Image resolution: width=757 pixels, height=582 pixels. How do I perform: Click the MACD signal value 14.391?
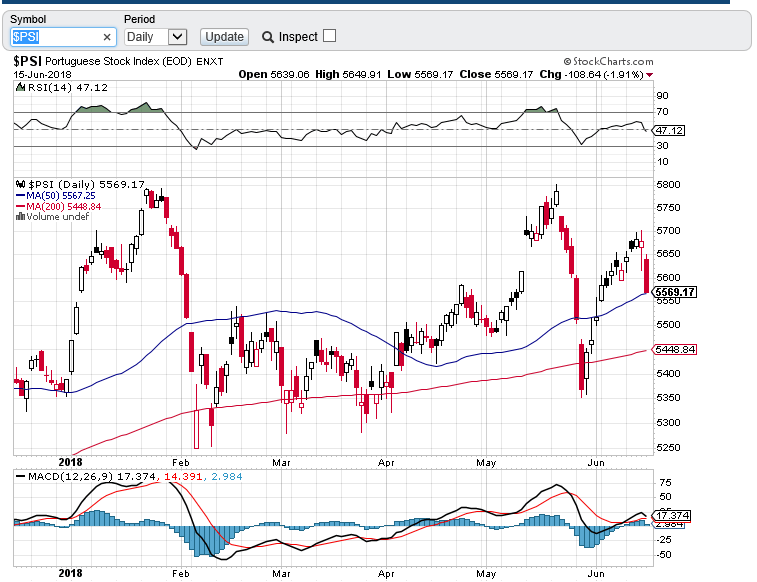183,476
